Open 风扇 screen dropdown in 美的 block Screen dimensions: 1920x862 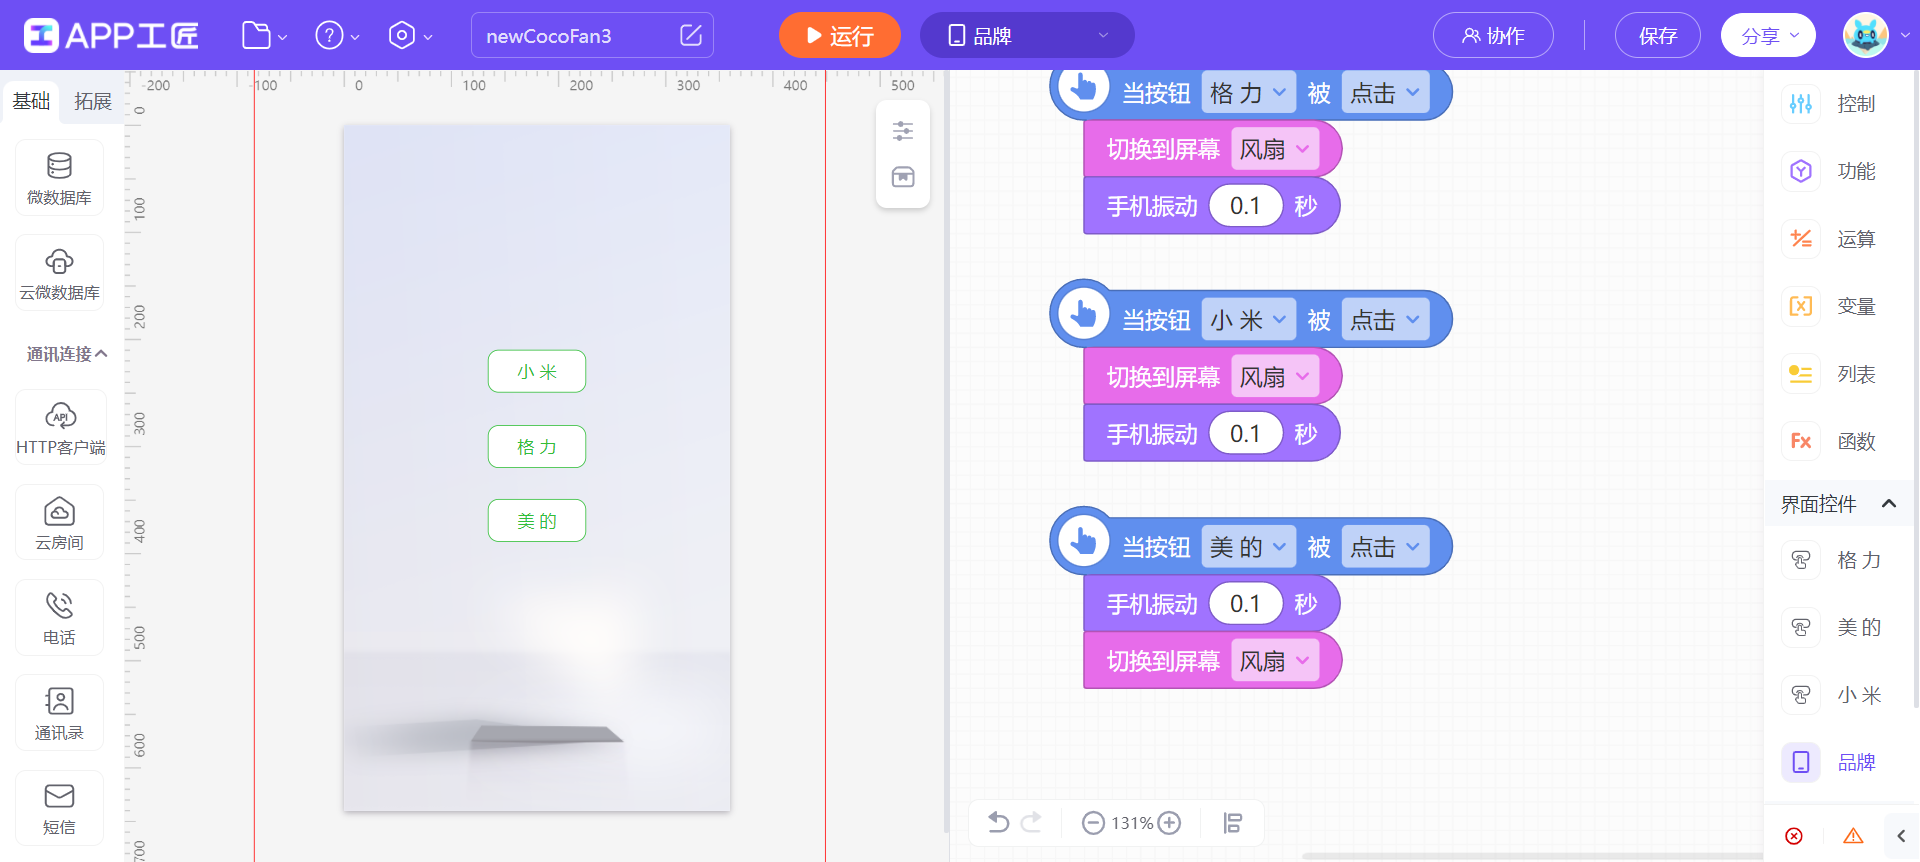pos(1275,661)
